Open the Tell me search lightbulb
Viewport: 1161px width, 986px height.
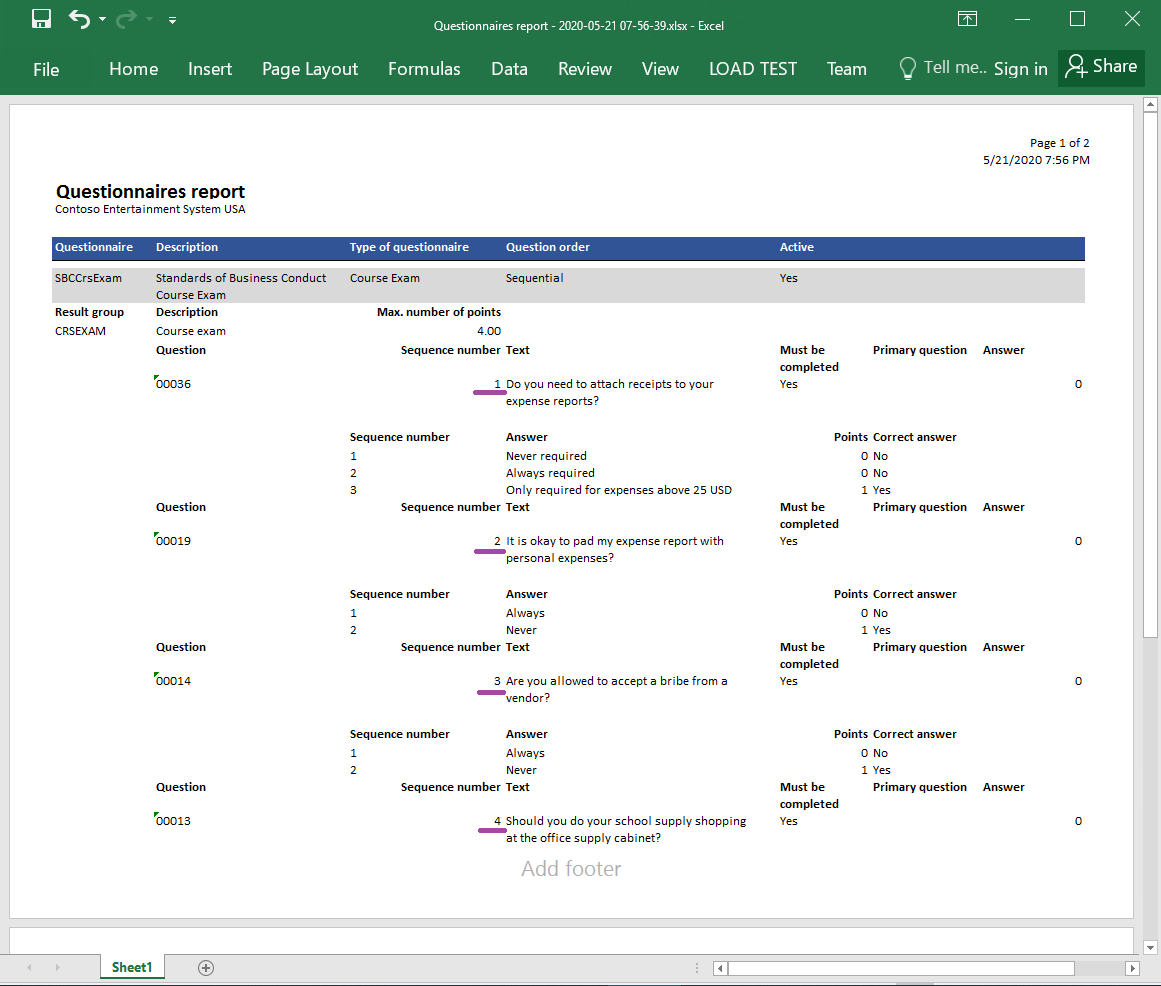(908, 68)
